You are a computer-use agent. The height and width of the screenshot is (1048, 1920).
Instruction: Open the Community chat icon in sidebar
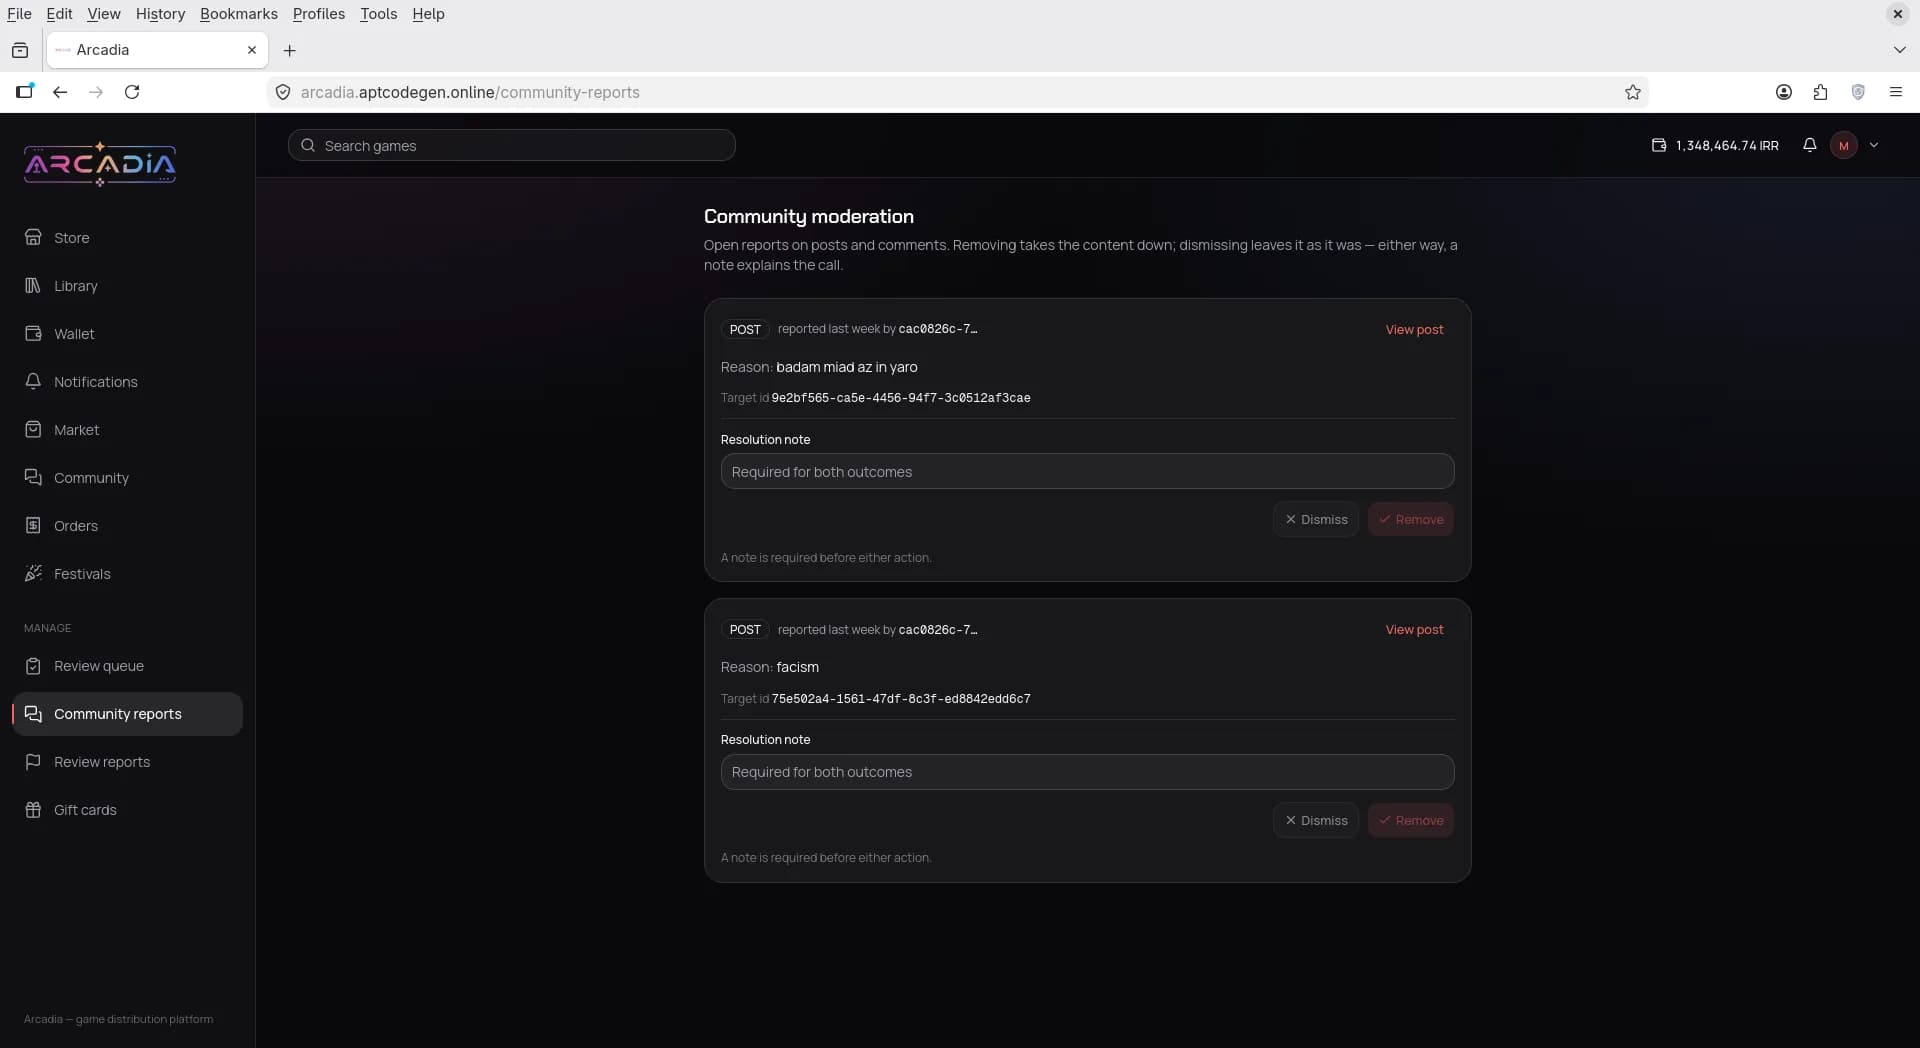tap(33, 477)
